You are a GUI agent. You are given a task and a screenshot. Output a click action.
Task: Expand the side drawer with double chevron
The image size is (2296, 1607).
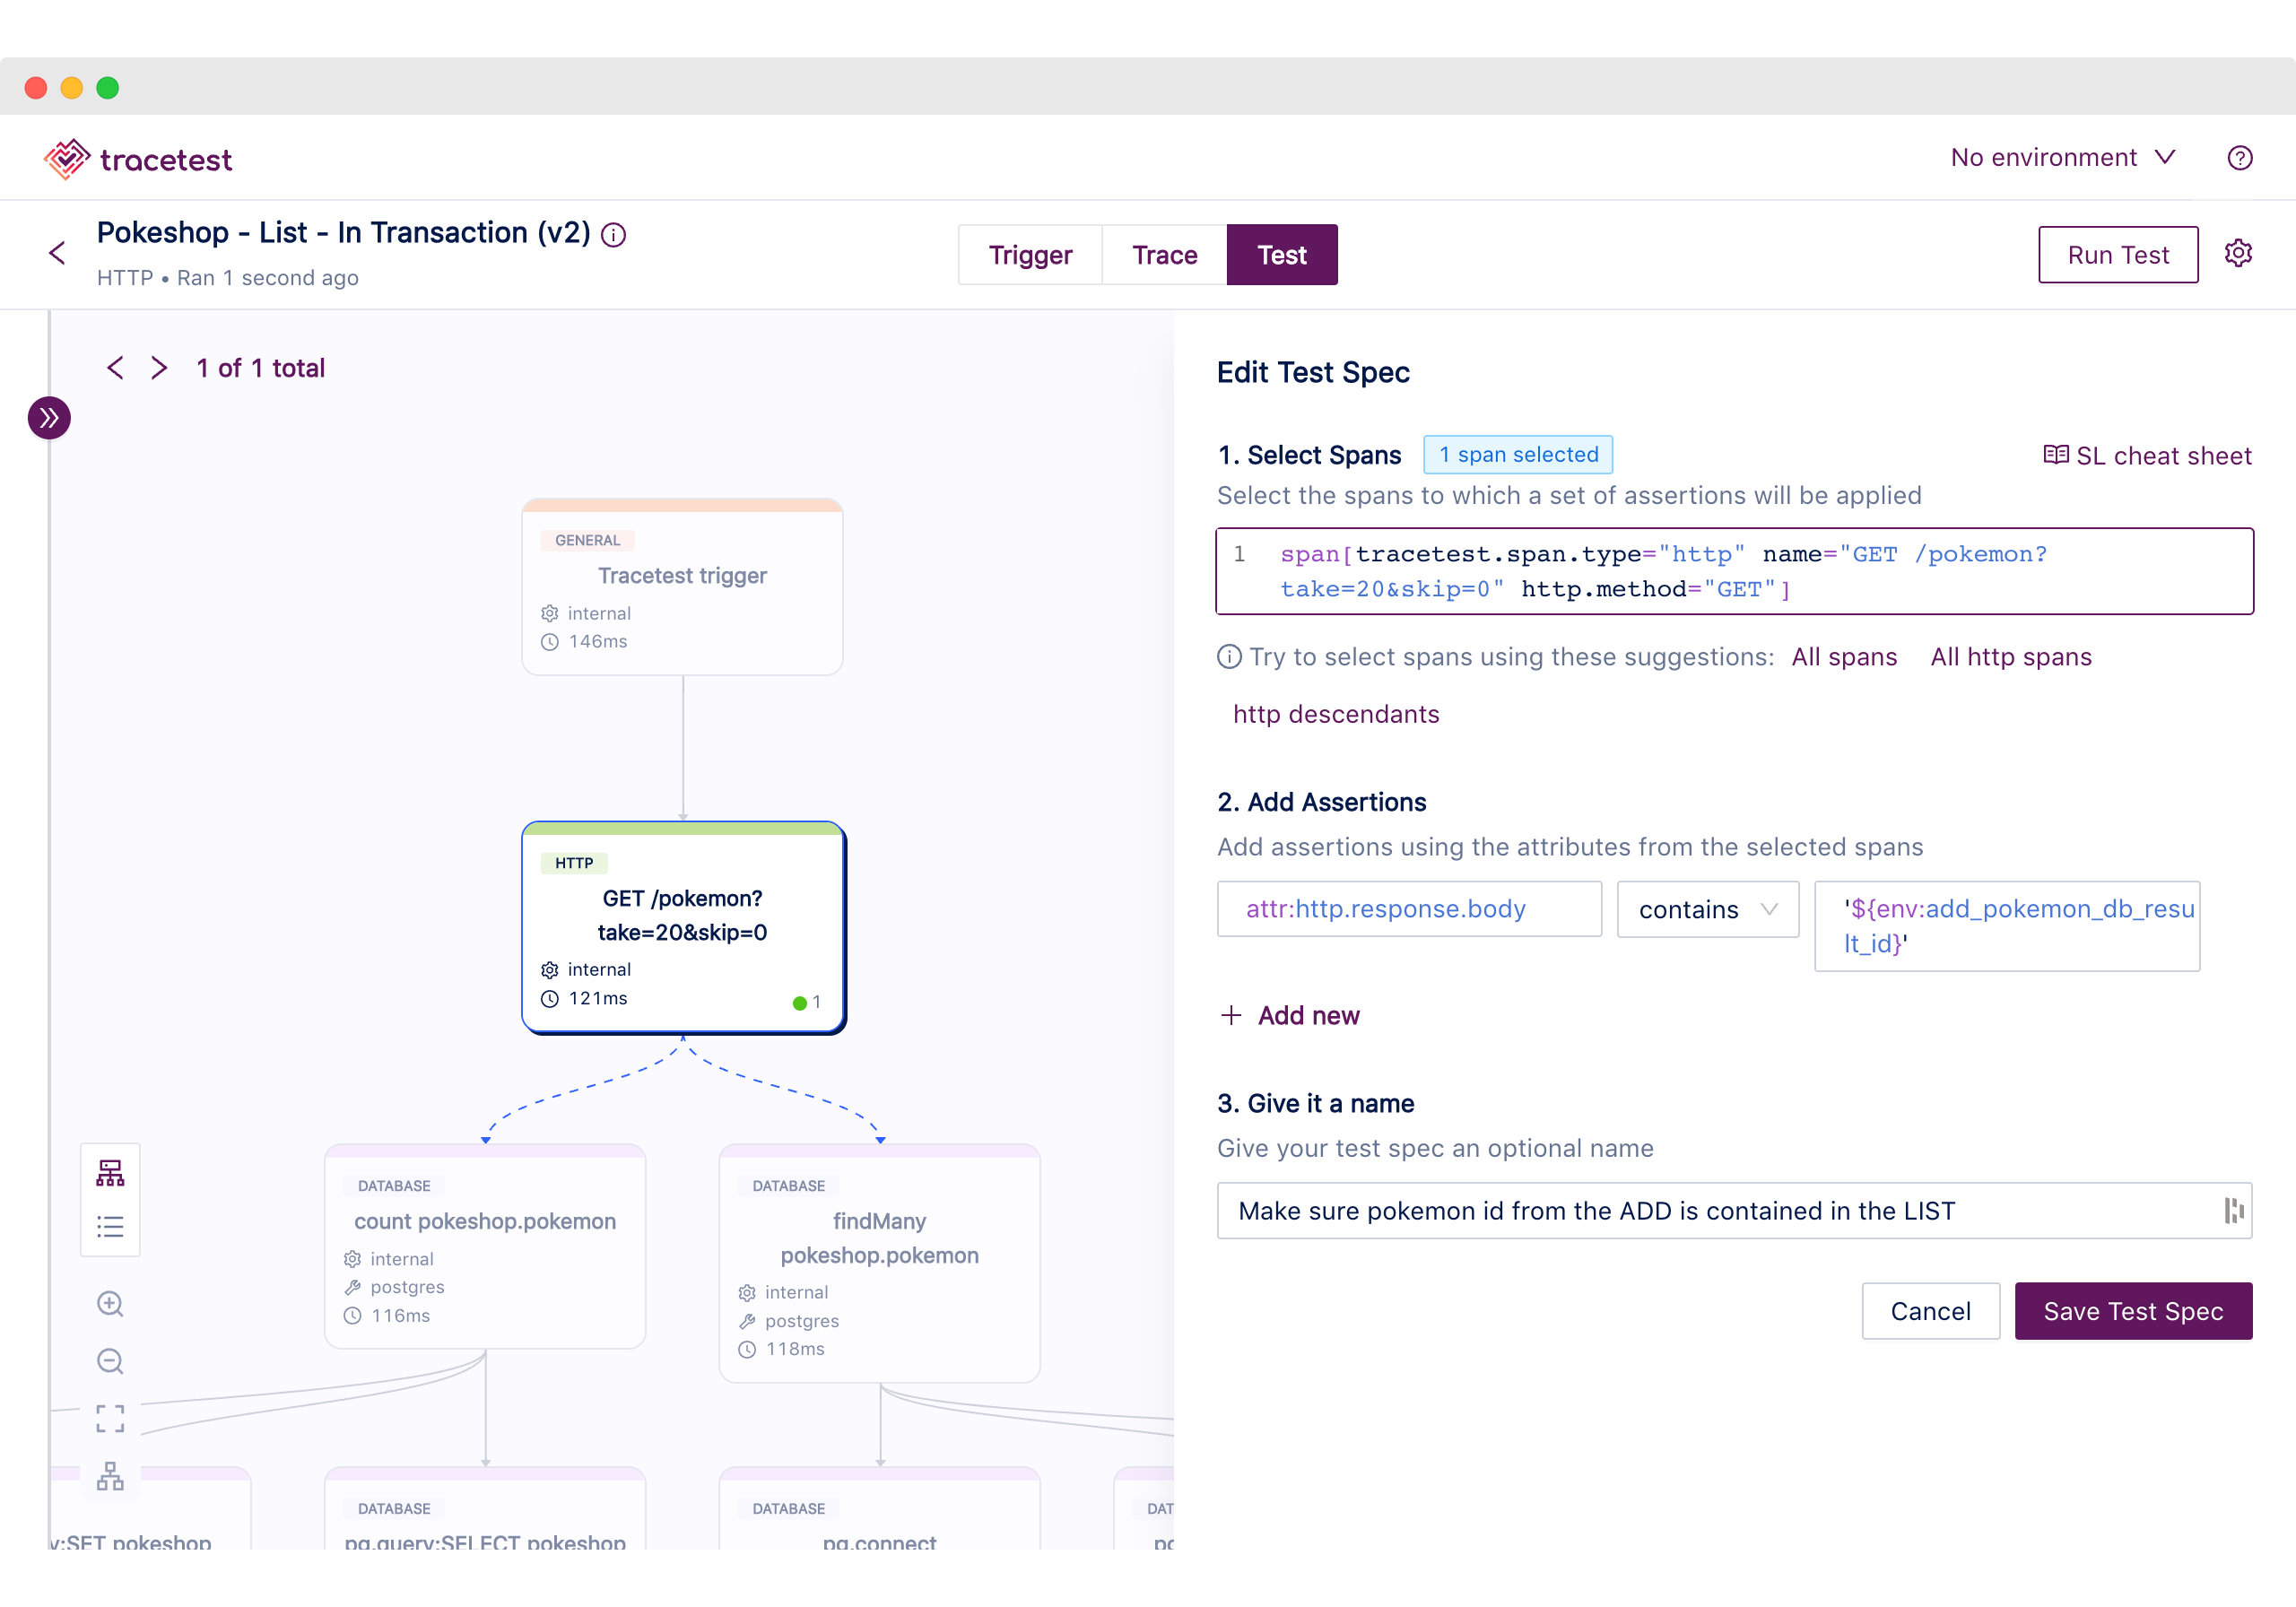pos(49,418)
